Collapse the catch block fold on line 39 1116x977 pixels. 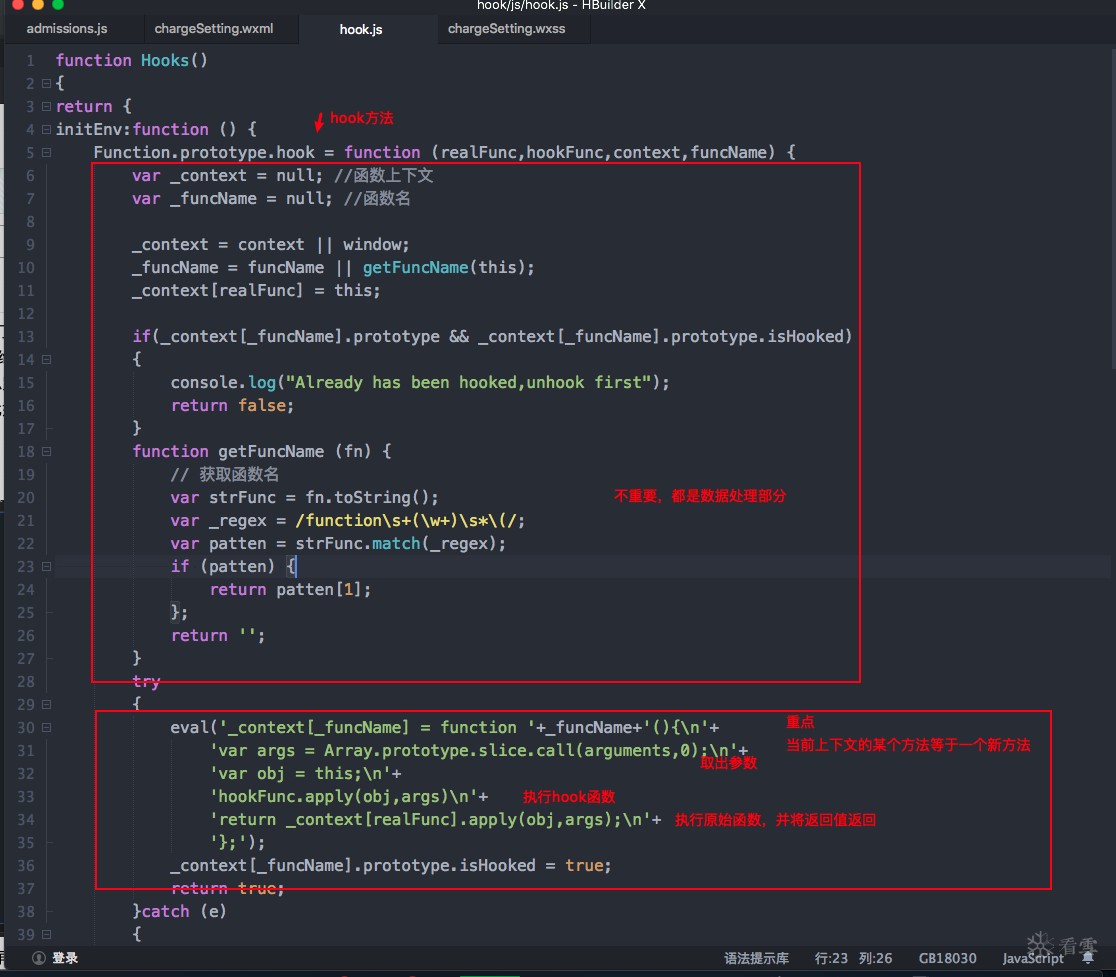46,934
